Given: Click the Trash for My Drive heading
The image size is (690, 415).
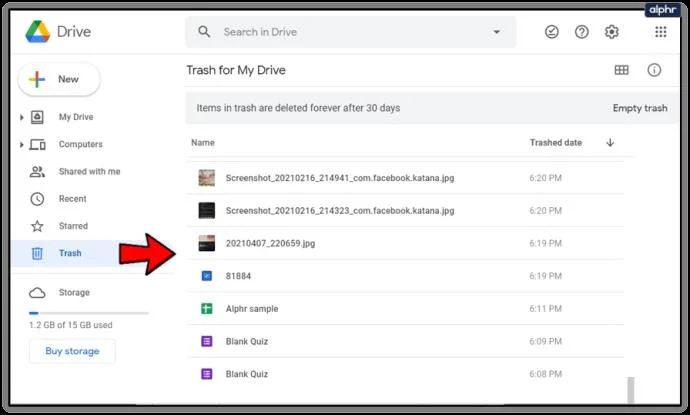Looking at the screenshot, I should coord(236,70).
